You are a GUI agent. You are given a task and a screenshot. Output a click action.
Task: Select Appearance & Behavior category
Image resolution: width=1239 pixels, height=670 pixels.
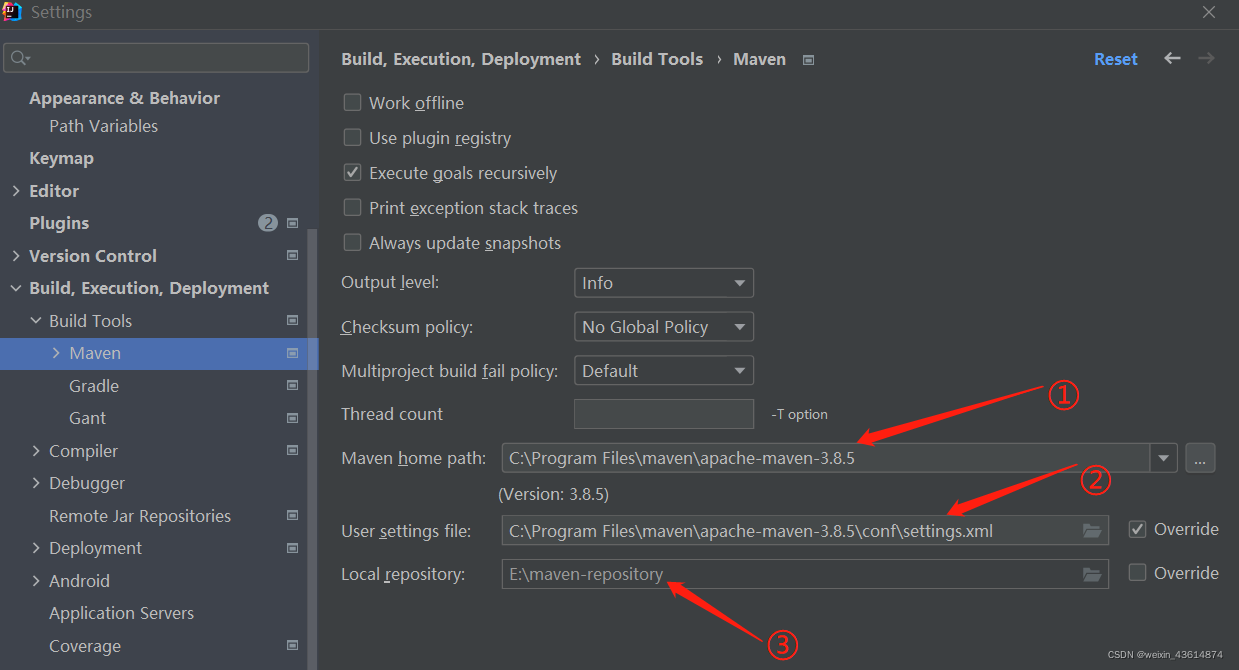pos(124,98)
